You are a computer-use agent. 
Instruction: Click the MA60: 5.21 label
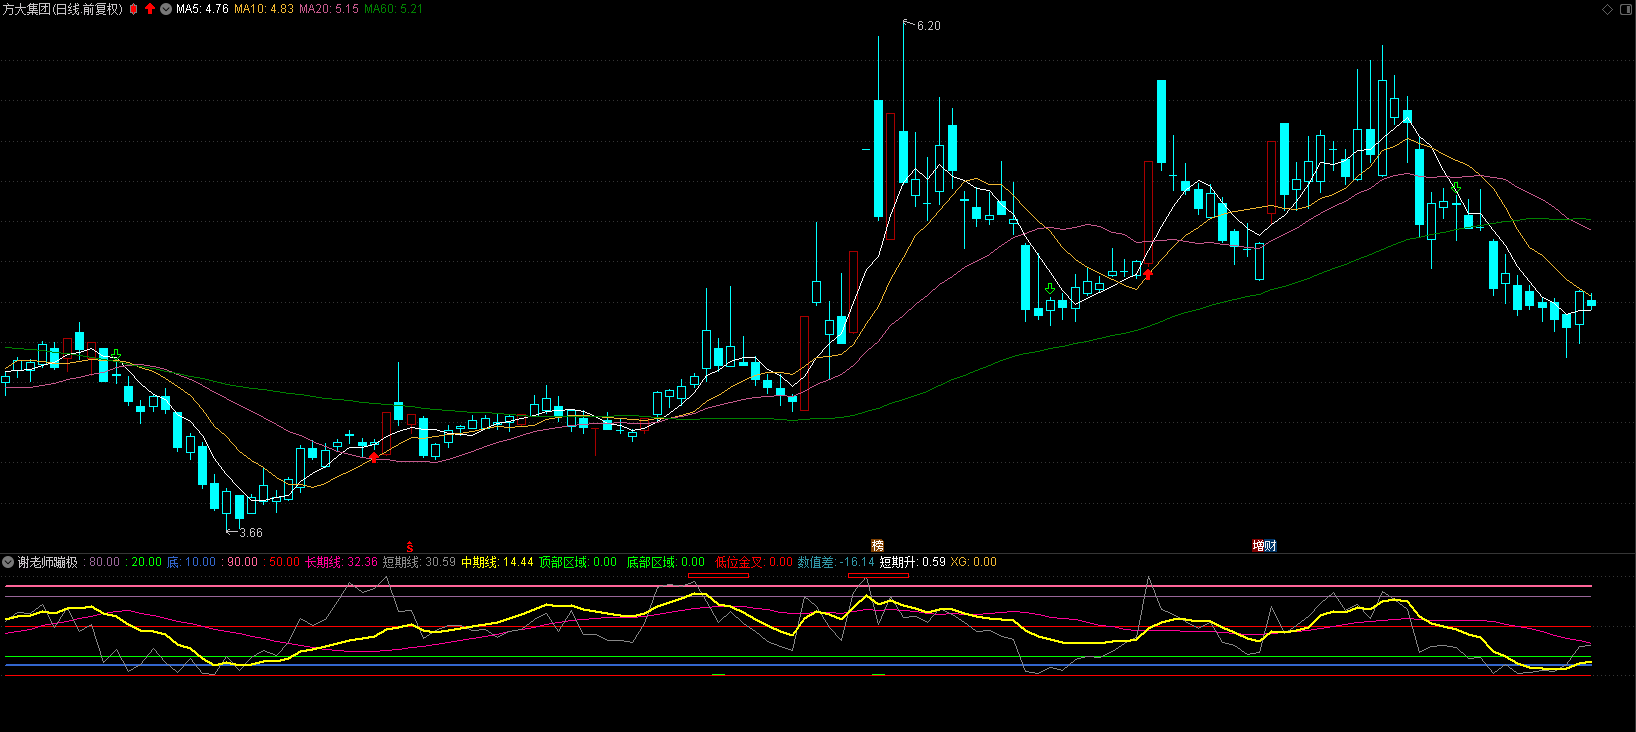click(x=393, y=9)
